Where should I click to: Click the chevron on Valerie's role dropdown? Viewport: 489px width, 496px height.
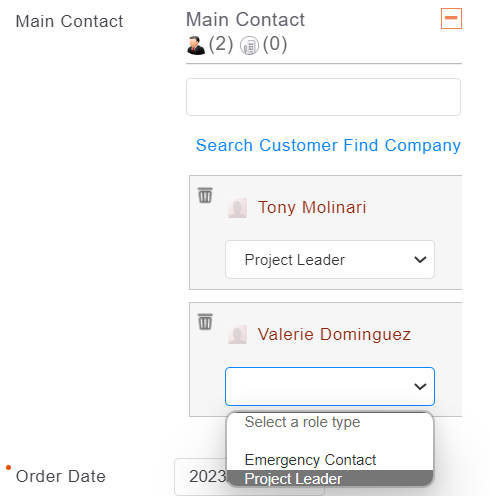click(420, 386)
